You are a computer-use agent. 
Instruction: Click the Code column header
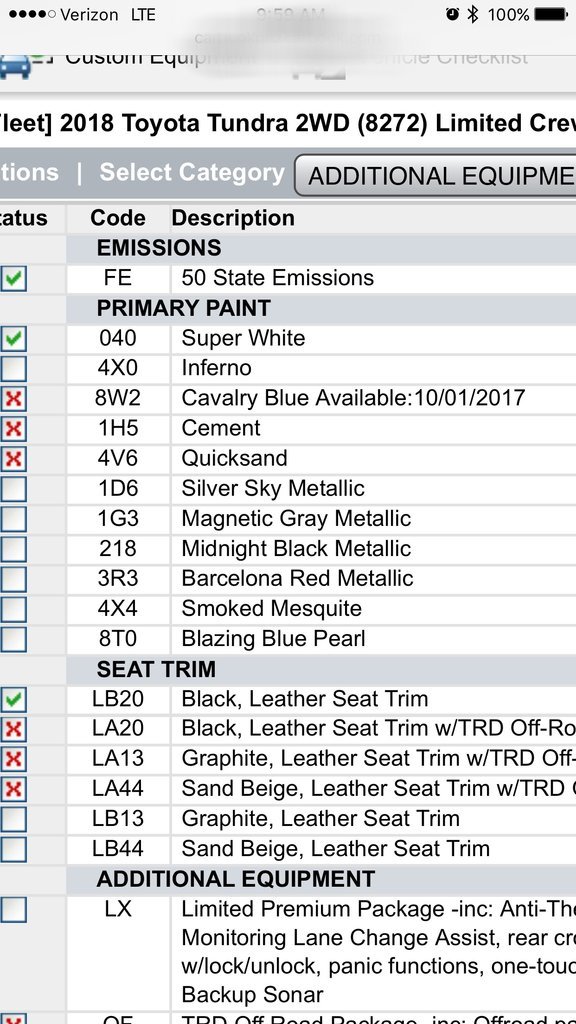point(118,217)
